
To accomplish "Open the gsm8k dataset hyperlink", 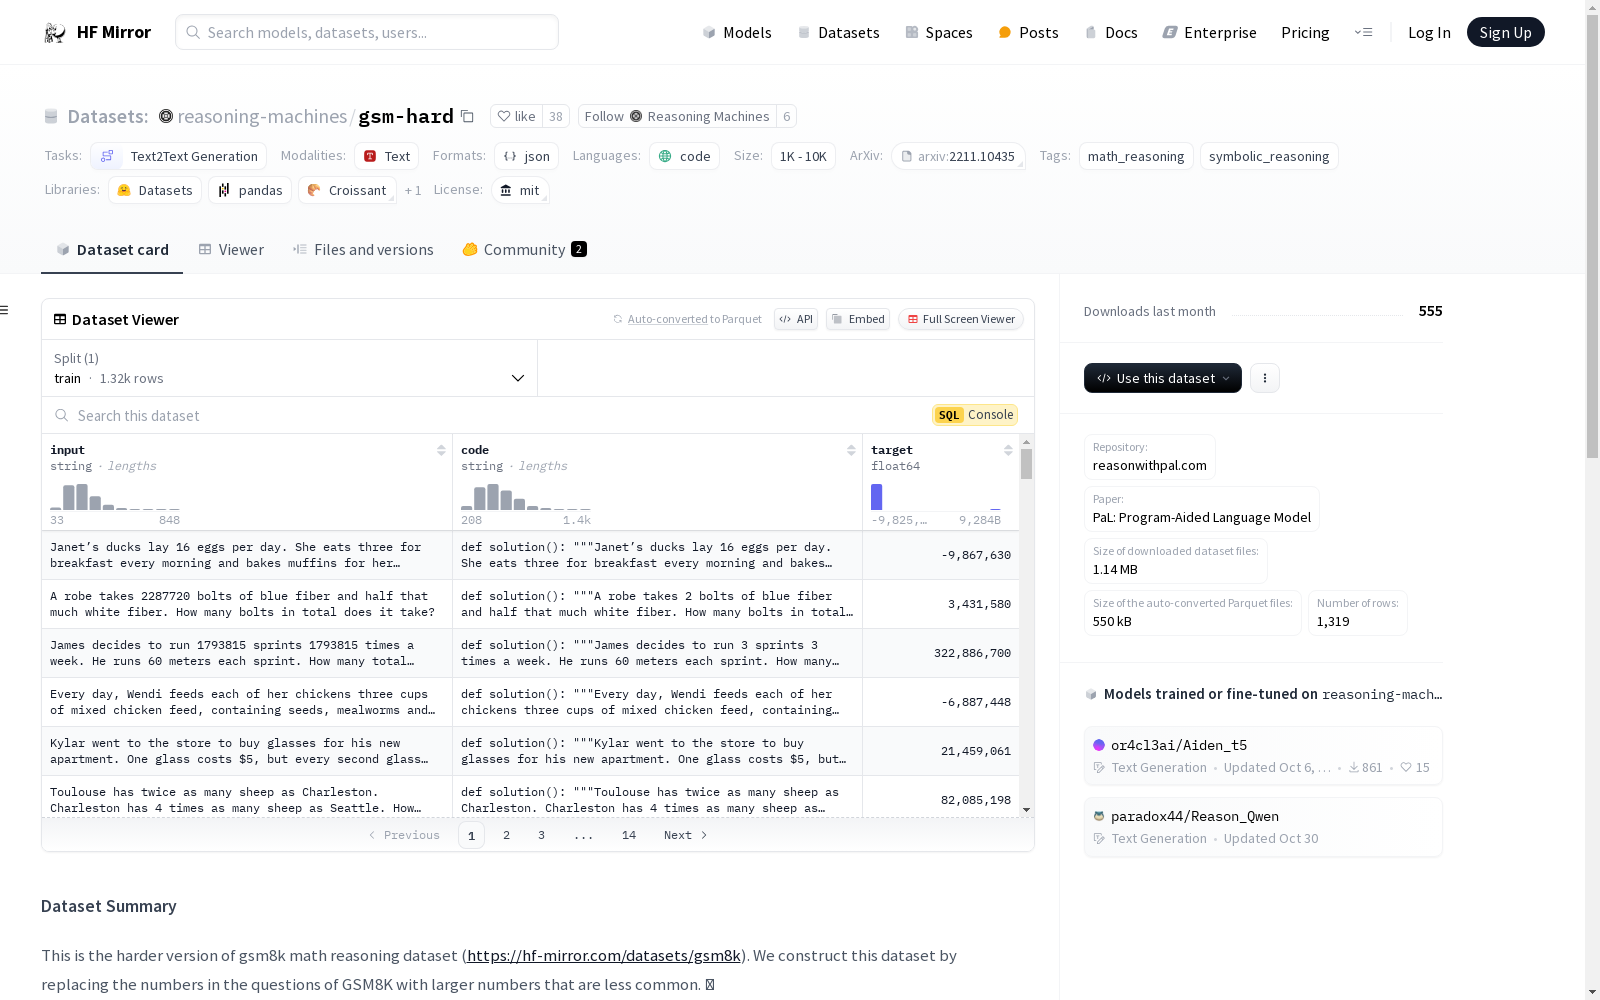I will pyautogui.click(x=604, y=955).
